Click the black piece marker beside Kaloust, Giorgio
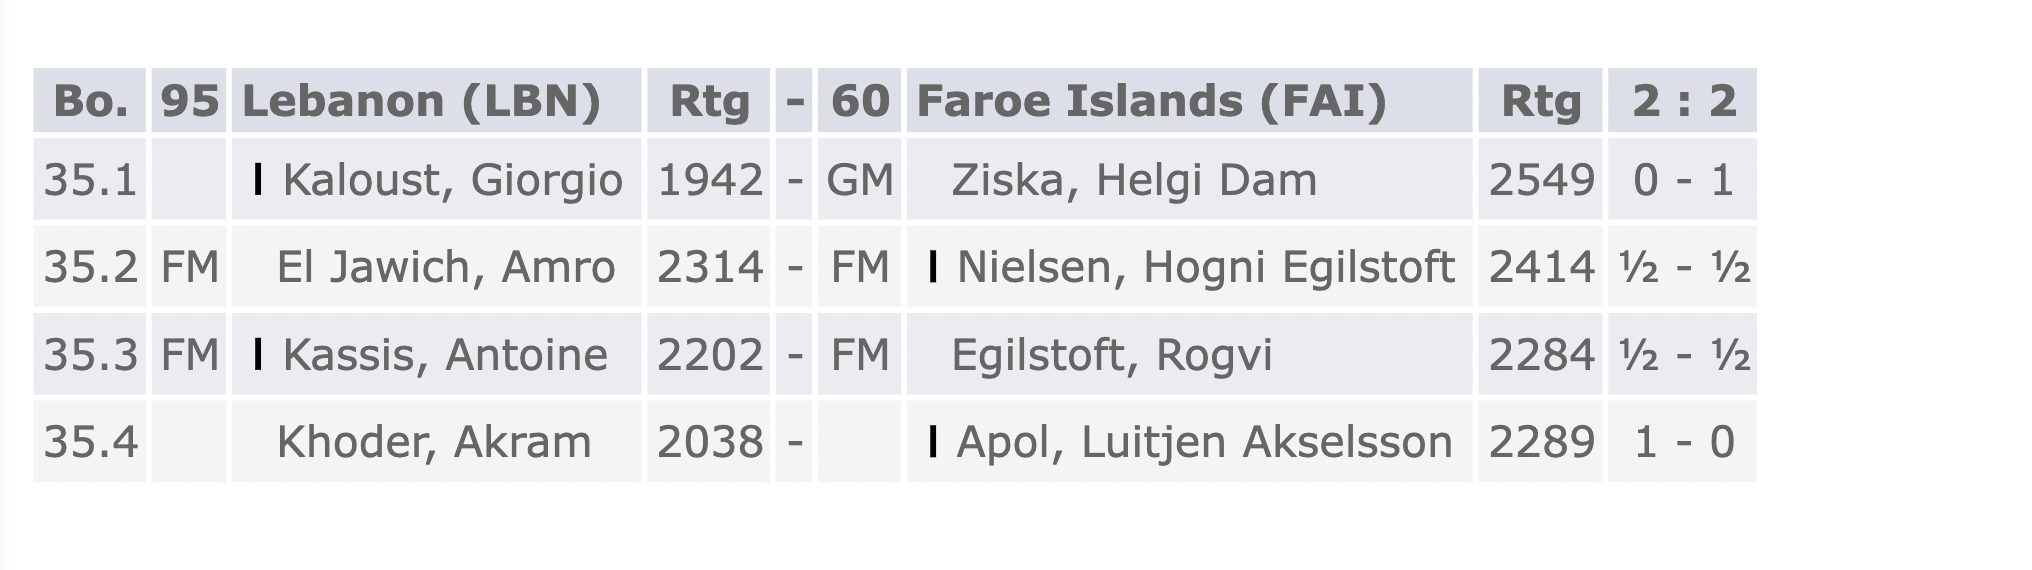Image resolution: width=2032 pixels, height=570 pixels. point(259,180)
